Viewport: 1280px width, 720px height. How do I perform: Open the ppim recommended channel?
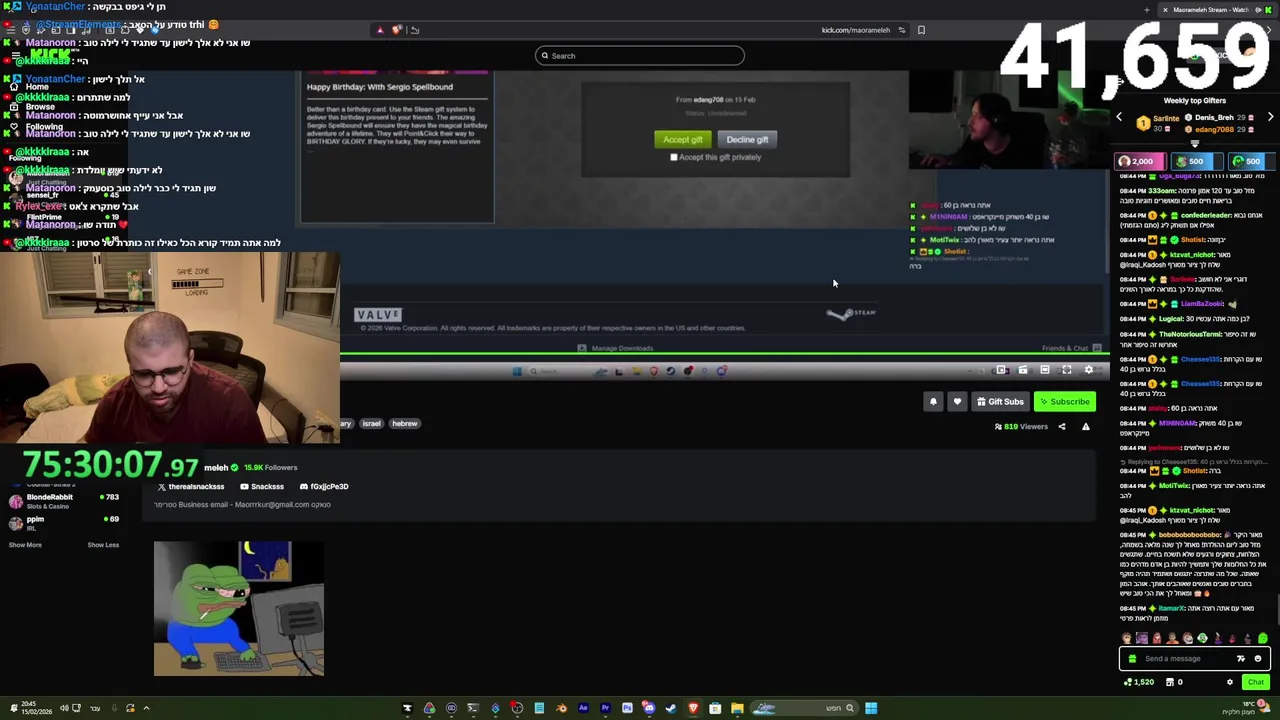64,523
